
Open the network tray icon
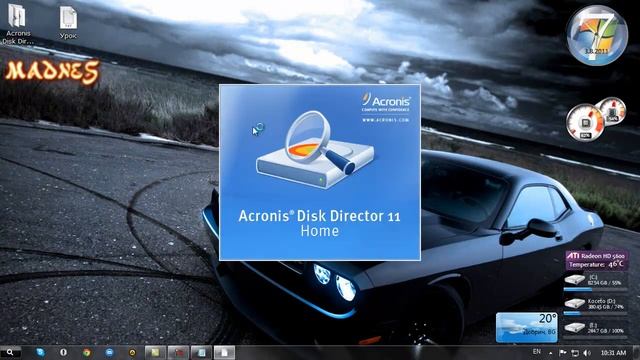click(575, 353)
